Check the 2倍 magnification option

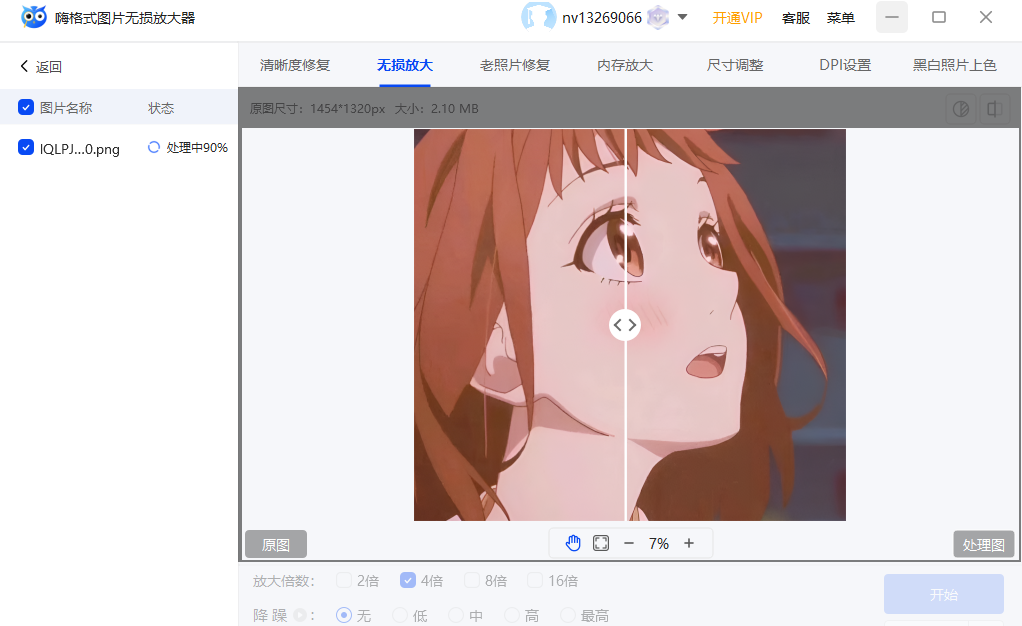pos(344,580)
